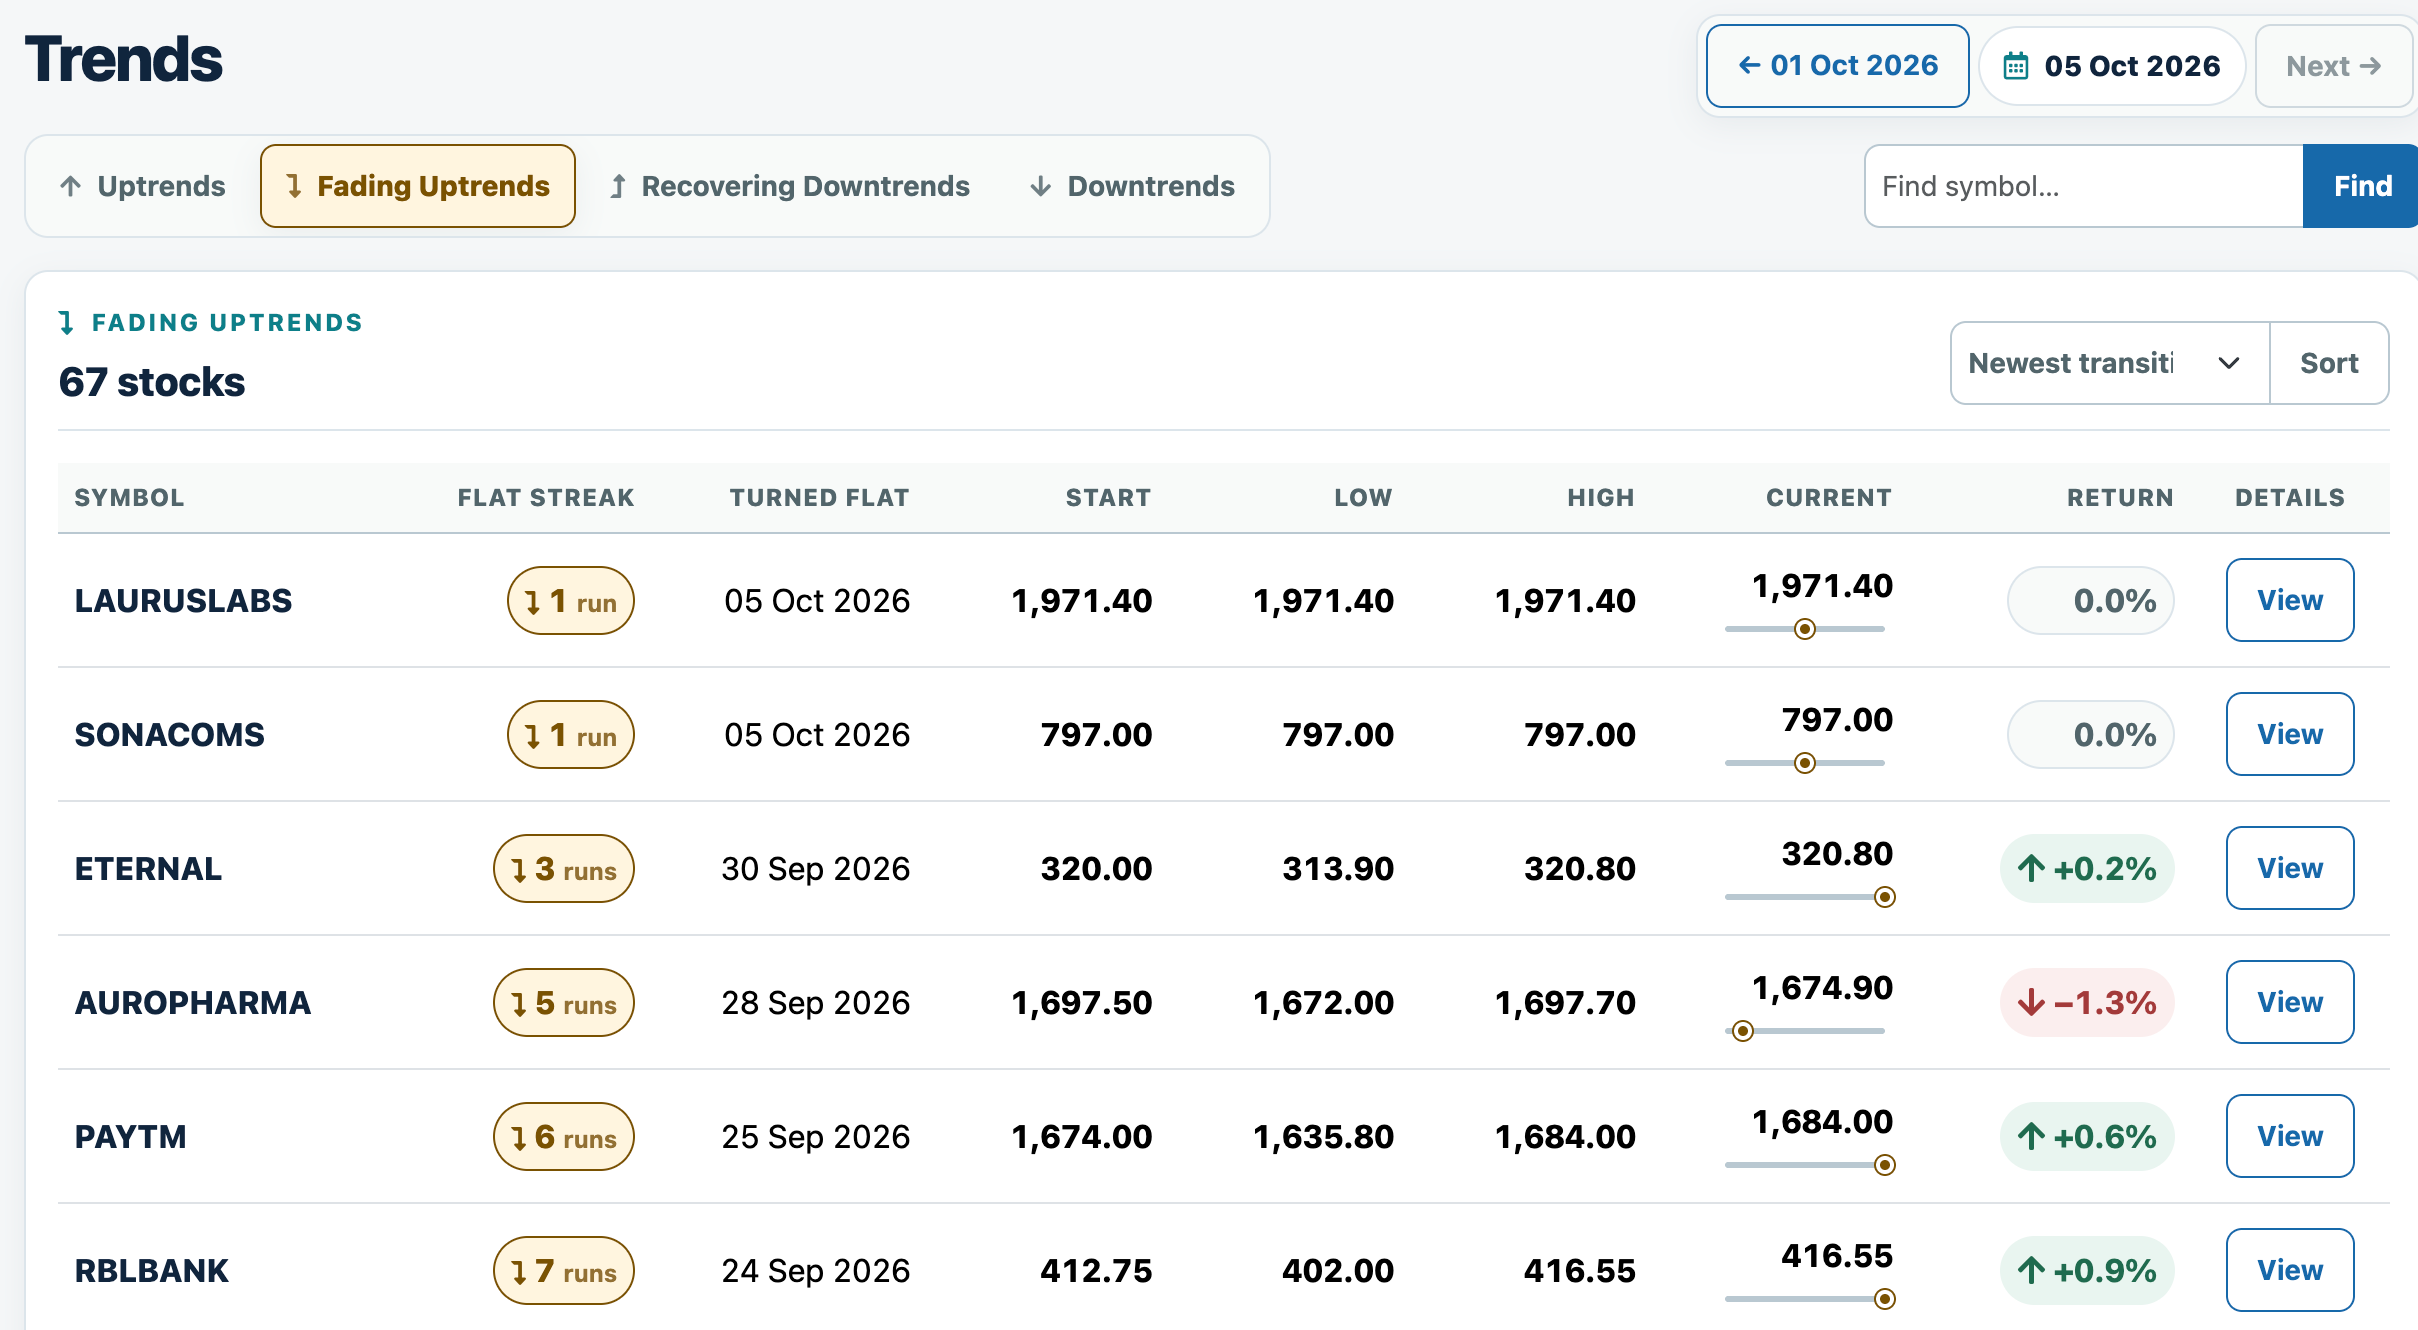Click the CURRENT column header

[x=1829, y=498]
